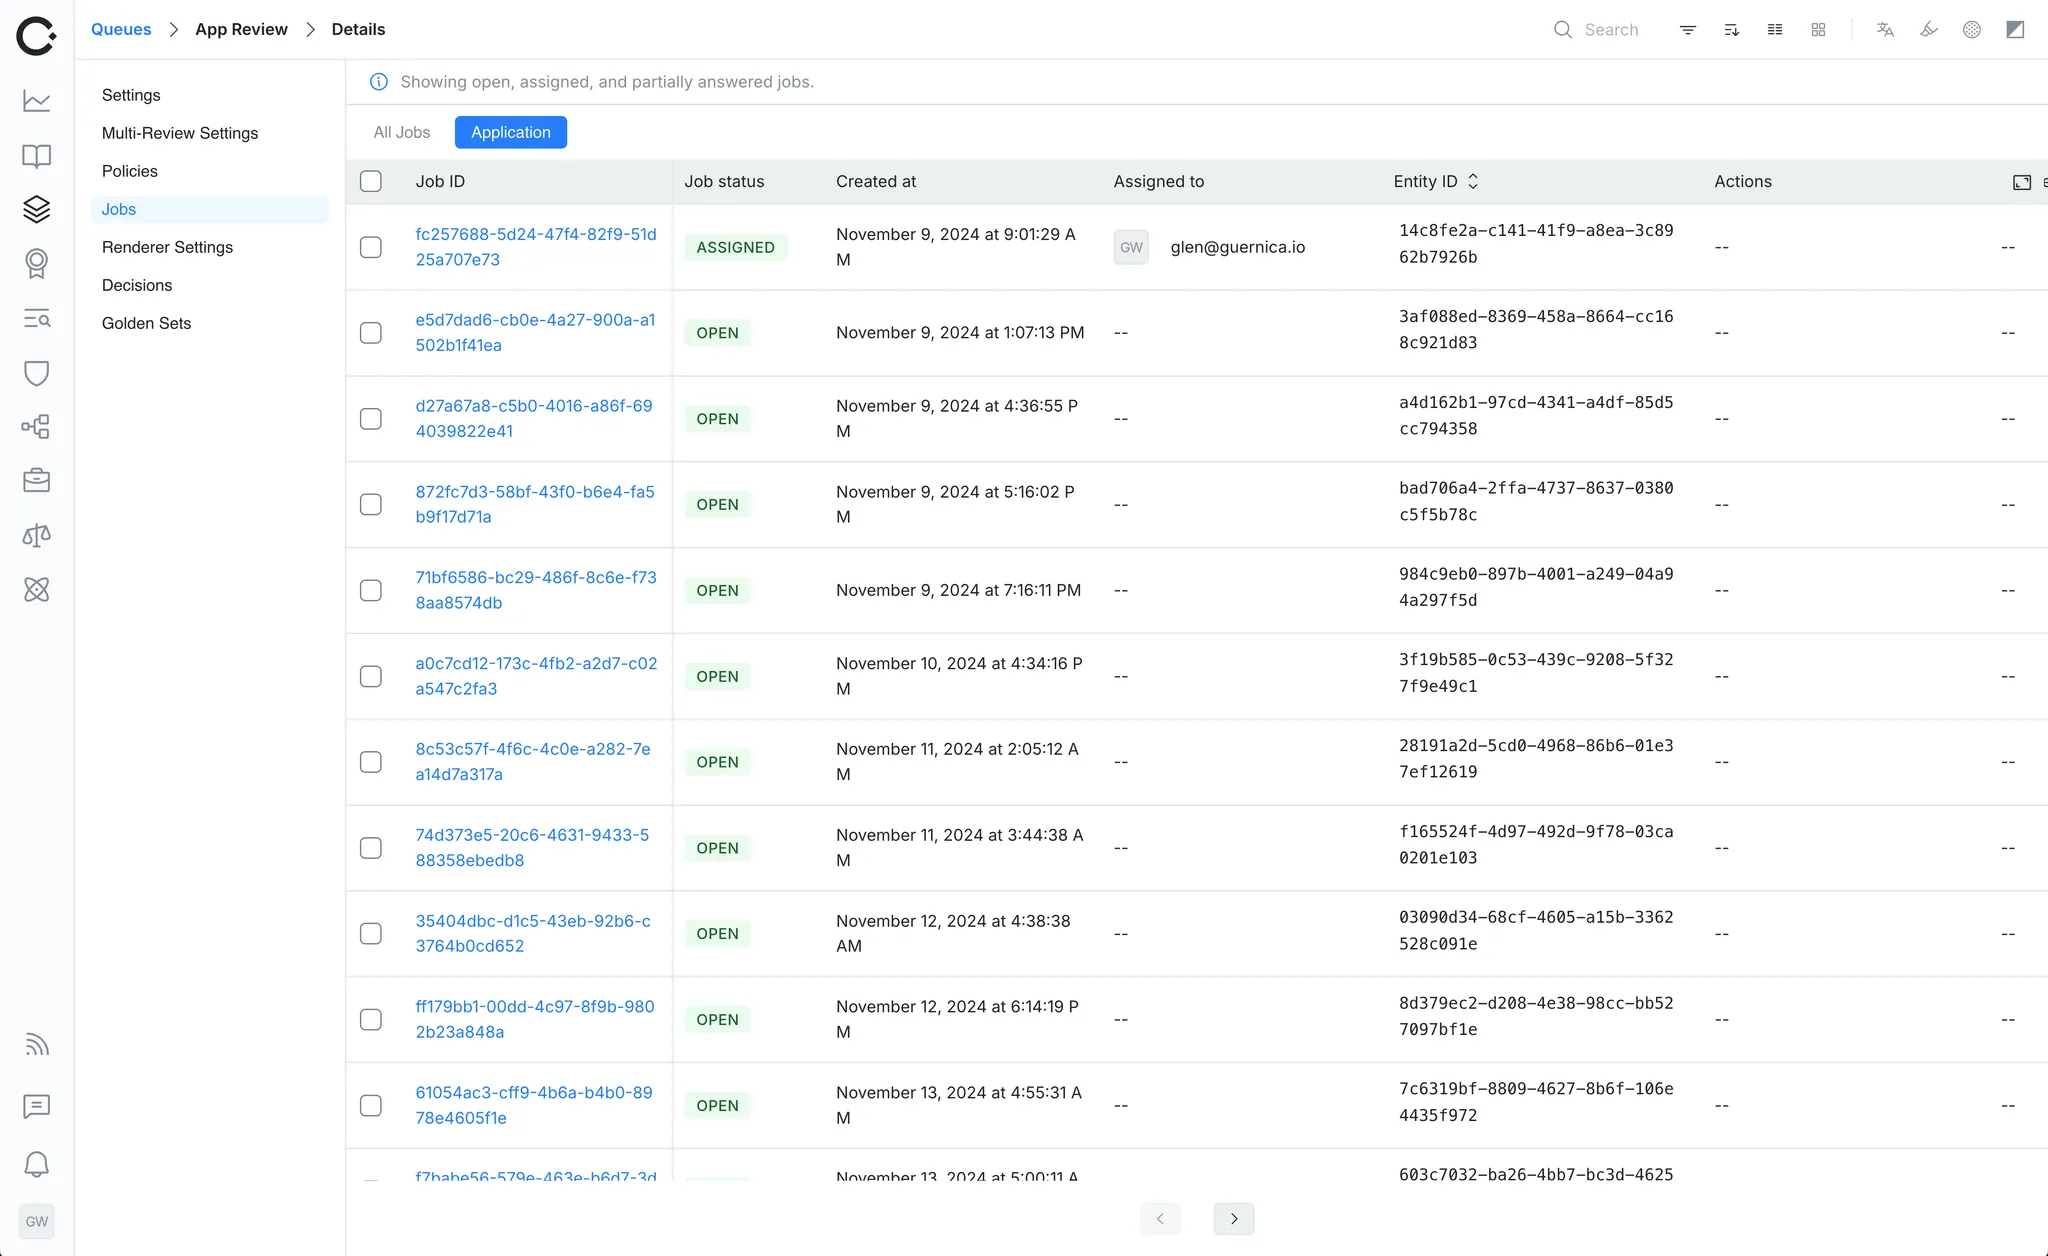Go to next page arrow
Viewport: 2048px width, 1256px height.
tap(1234, 1219)
